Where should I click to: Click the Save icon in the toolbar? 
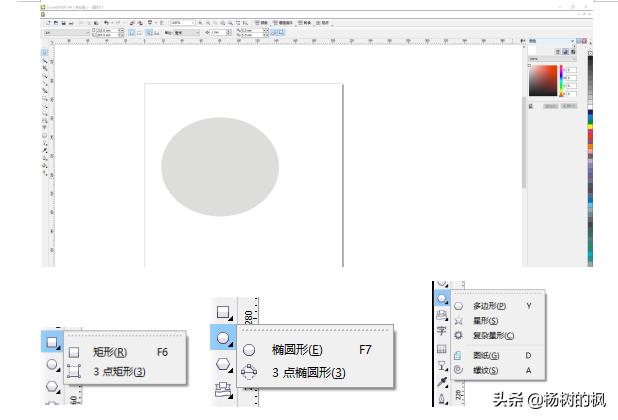pos(63,23)
